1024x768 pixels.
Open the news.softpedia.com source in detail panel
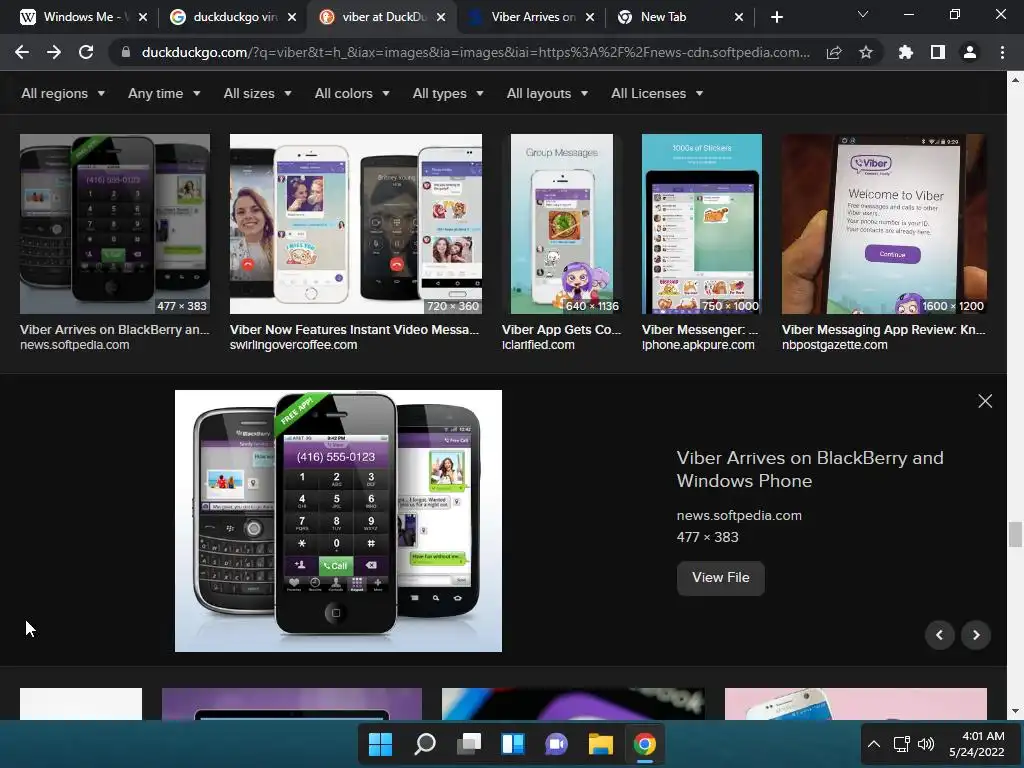[739, 515]
